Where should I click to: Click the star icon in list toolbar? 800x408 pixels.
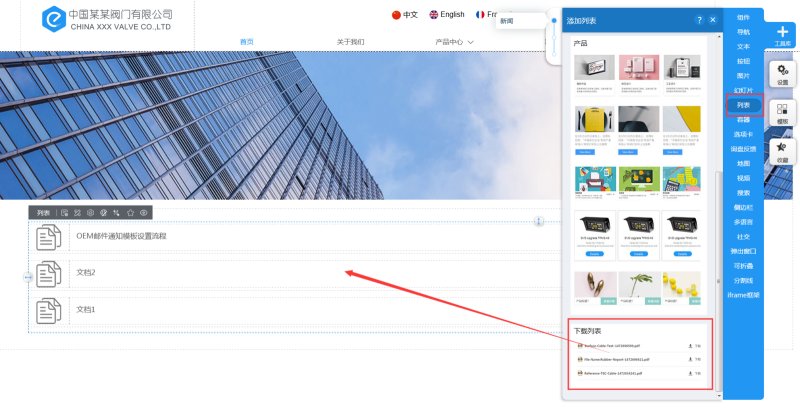coord(131,213)
